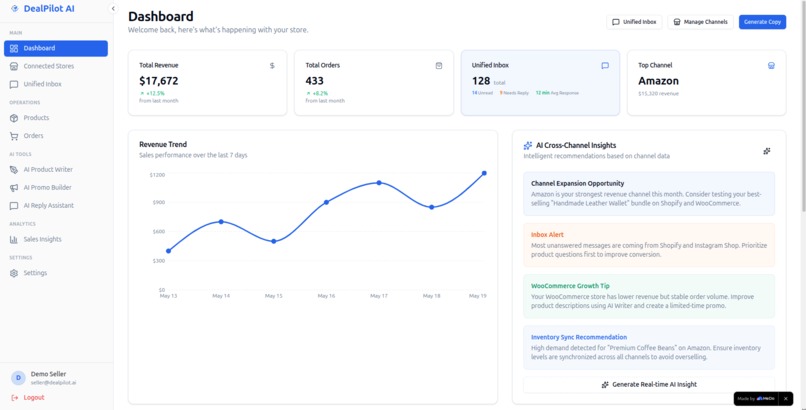
Task: Click the Settings gear icon
Action: (x=14, y=273)
